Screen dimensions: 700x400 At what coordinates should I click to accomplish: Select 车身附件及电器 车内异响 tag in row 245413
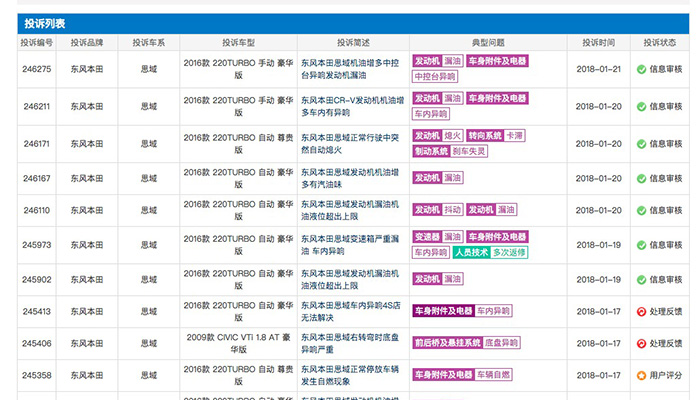462,311
